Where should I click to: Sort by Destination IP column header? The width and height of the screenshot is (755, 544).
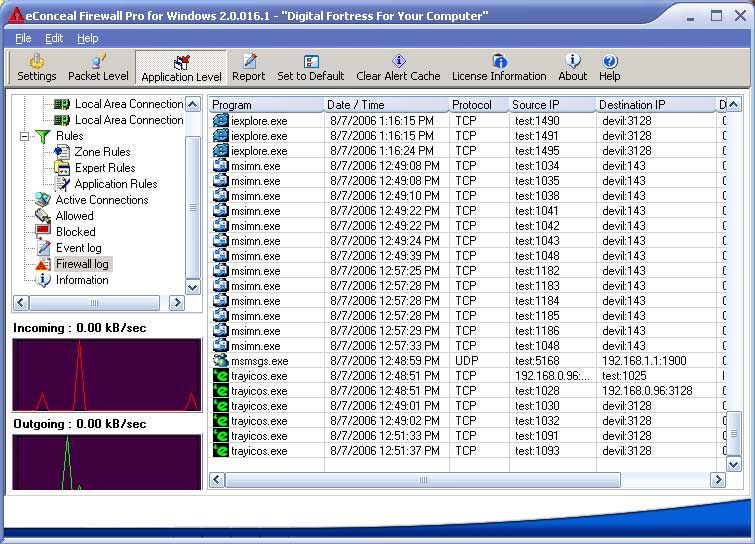(656, 104)
